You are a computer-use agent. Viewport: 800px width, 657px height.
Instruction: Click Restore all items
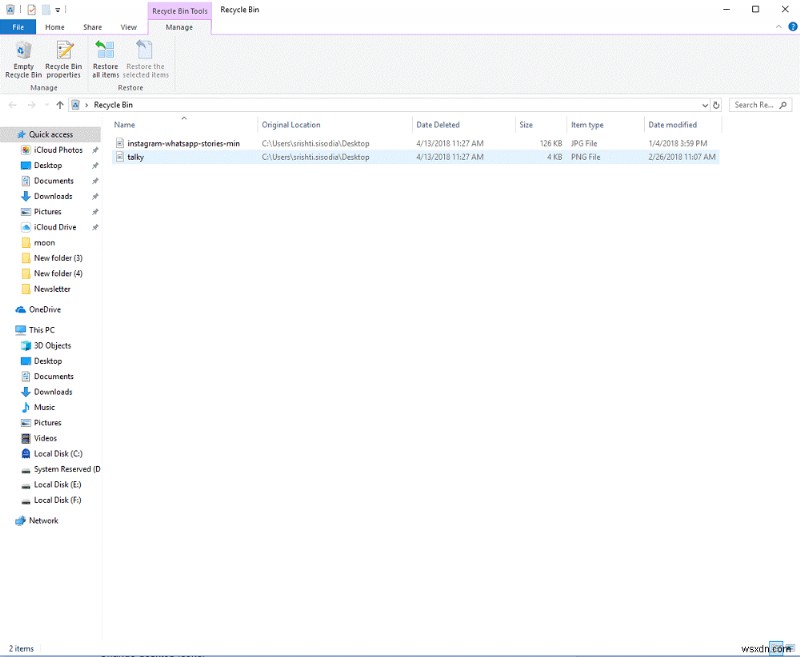click(105, 58)
